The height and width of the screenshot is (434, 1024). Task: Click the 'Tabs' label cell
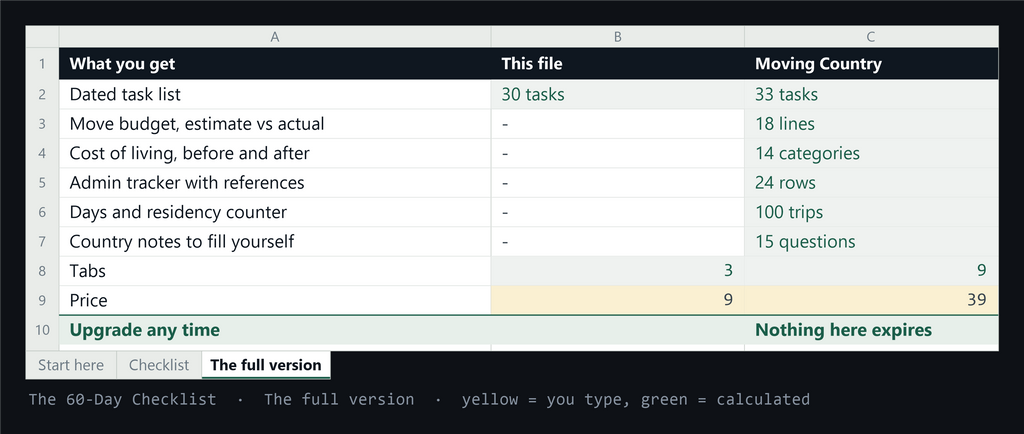pos(275,271)
